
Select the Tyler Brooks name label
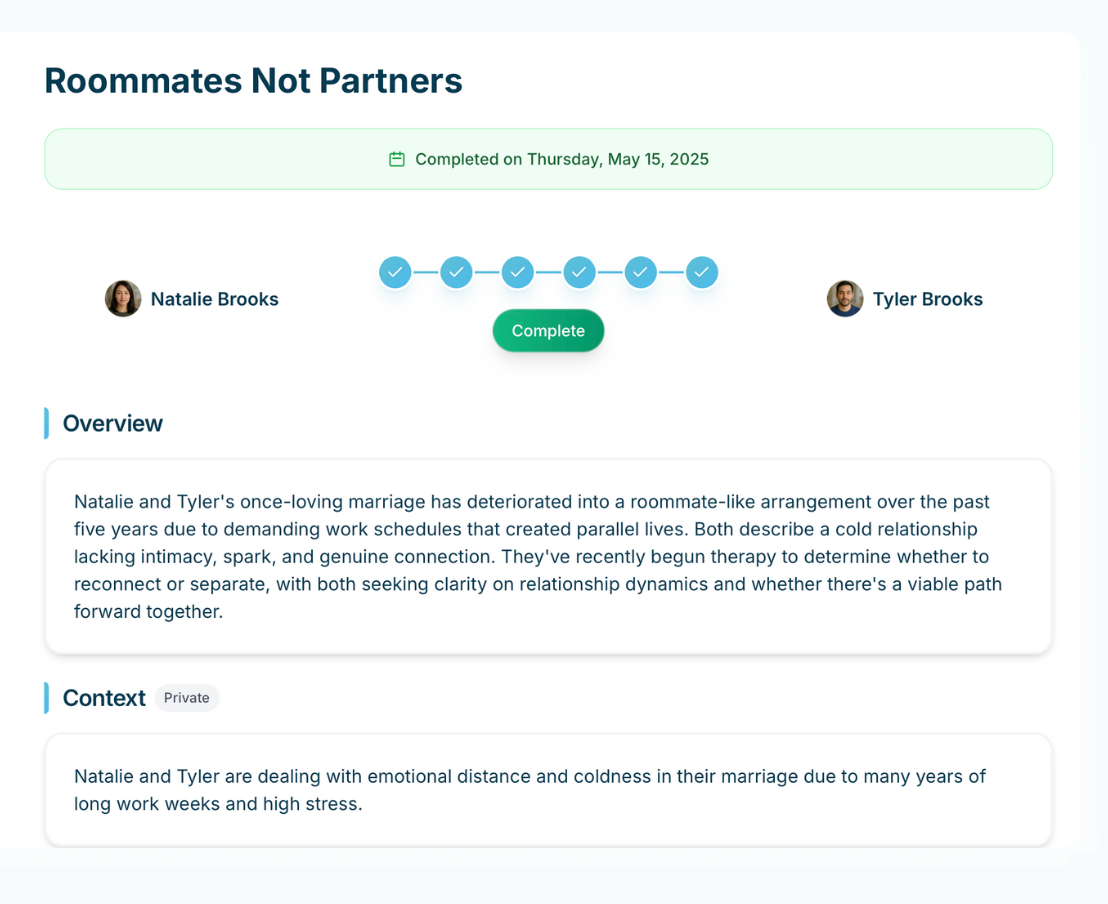coord(928,299)
